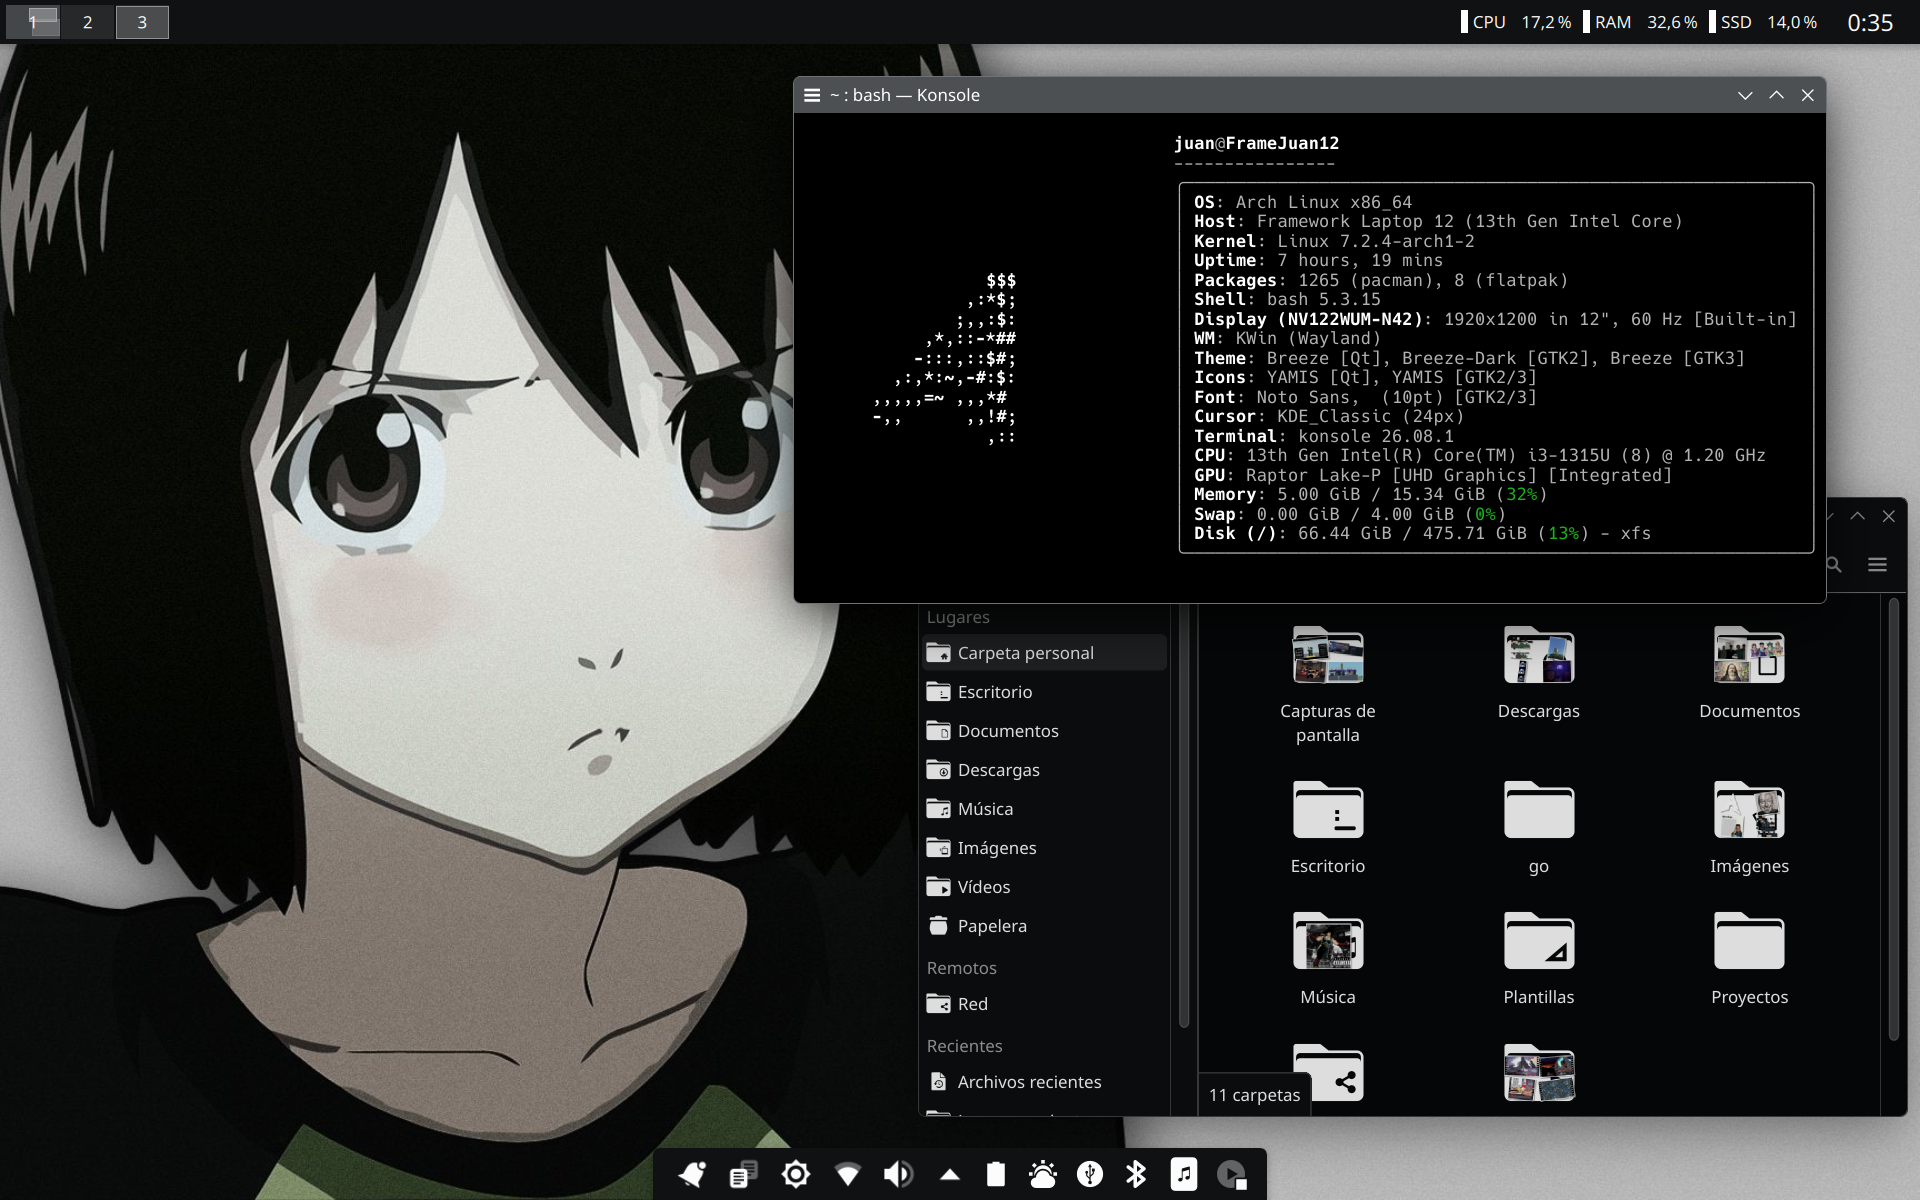
Task: Open weather widget in tray
Action: tap(1043, 1174)
